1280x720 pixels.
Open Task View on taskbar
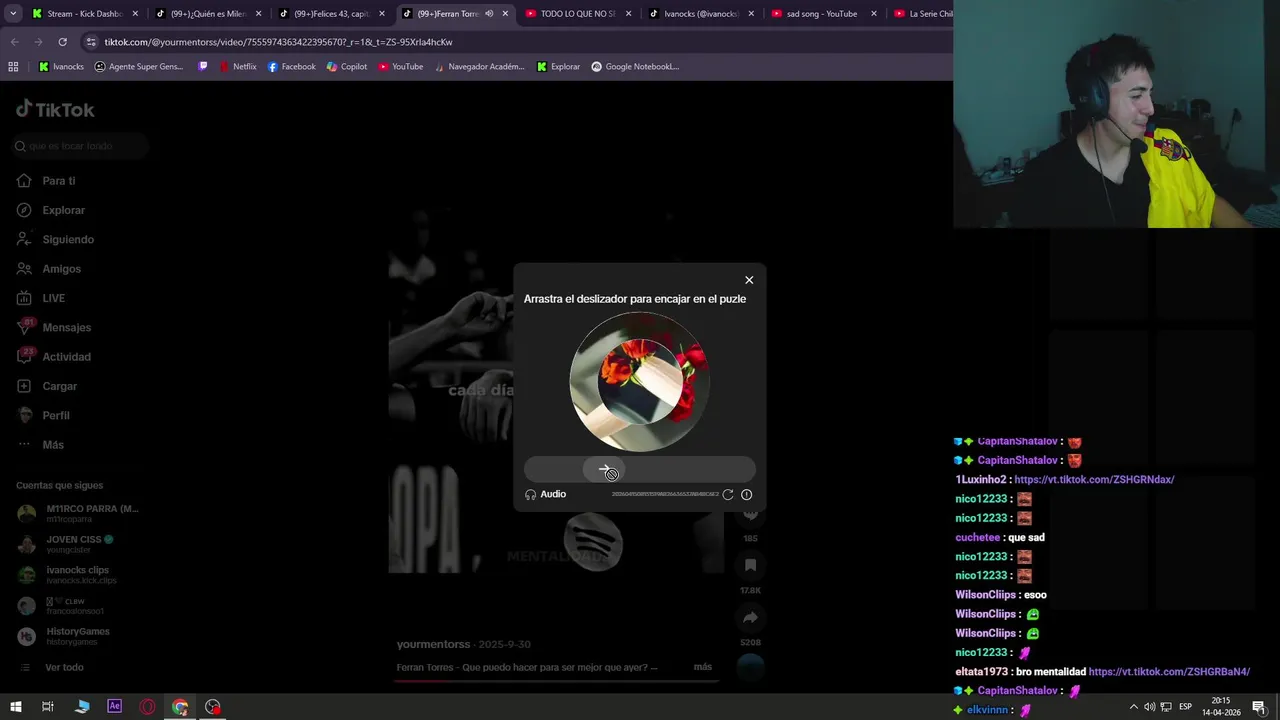(47, 707)
